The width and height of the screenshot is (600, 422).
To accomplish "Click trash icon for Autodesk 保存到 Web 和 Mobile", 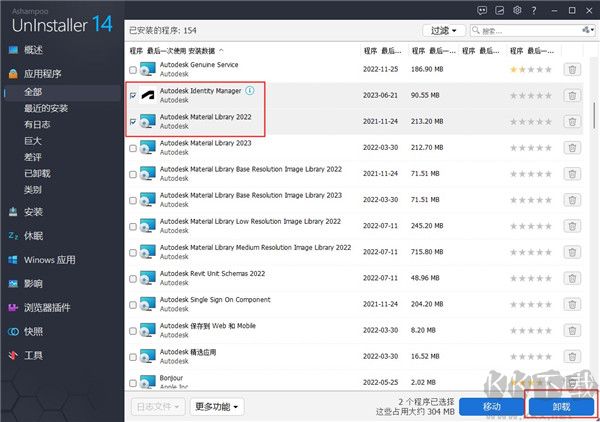I will click(x=572, y=331).
